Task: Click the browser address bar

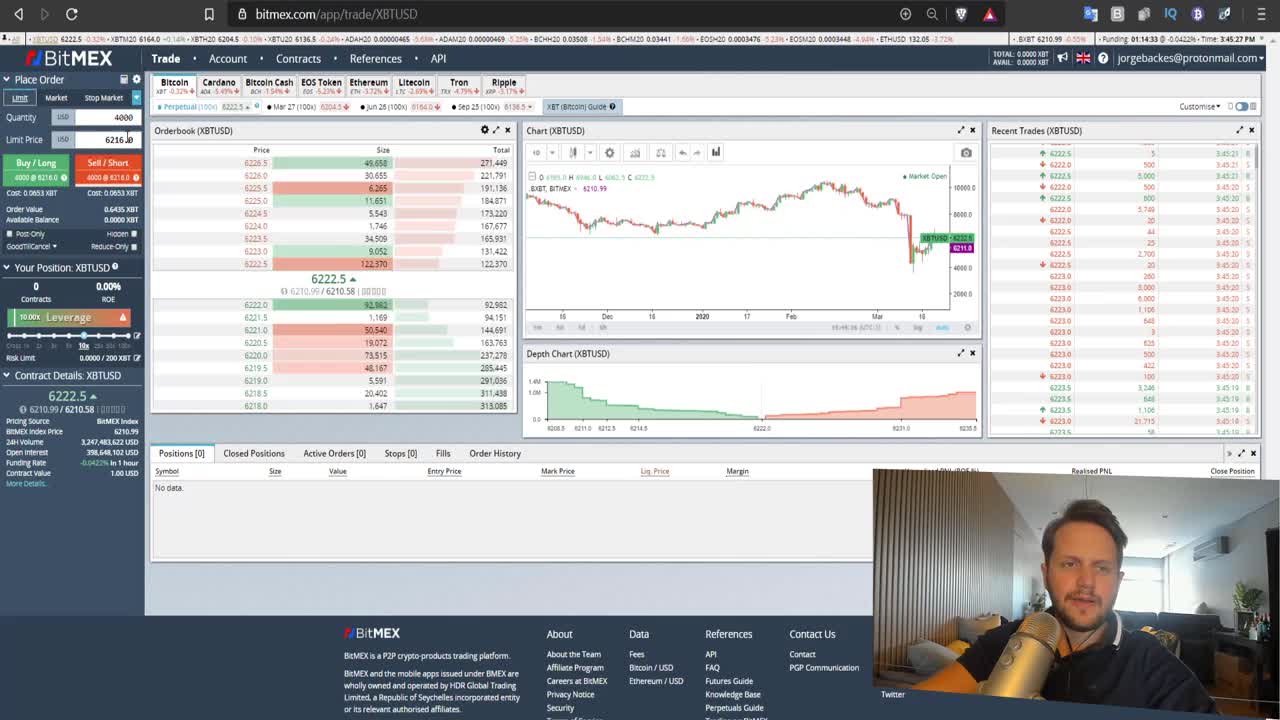Action: pyautogui.click(x=560, y=14)
